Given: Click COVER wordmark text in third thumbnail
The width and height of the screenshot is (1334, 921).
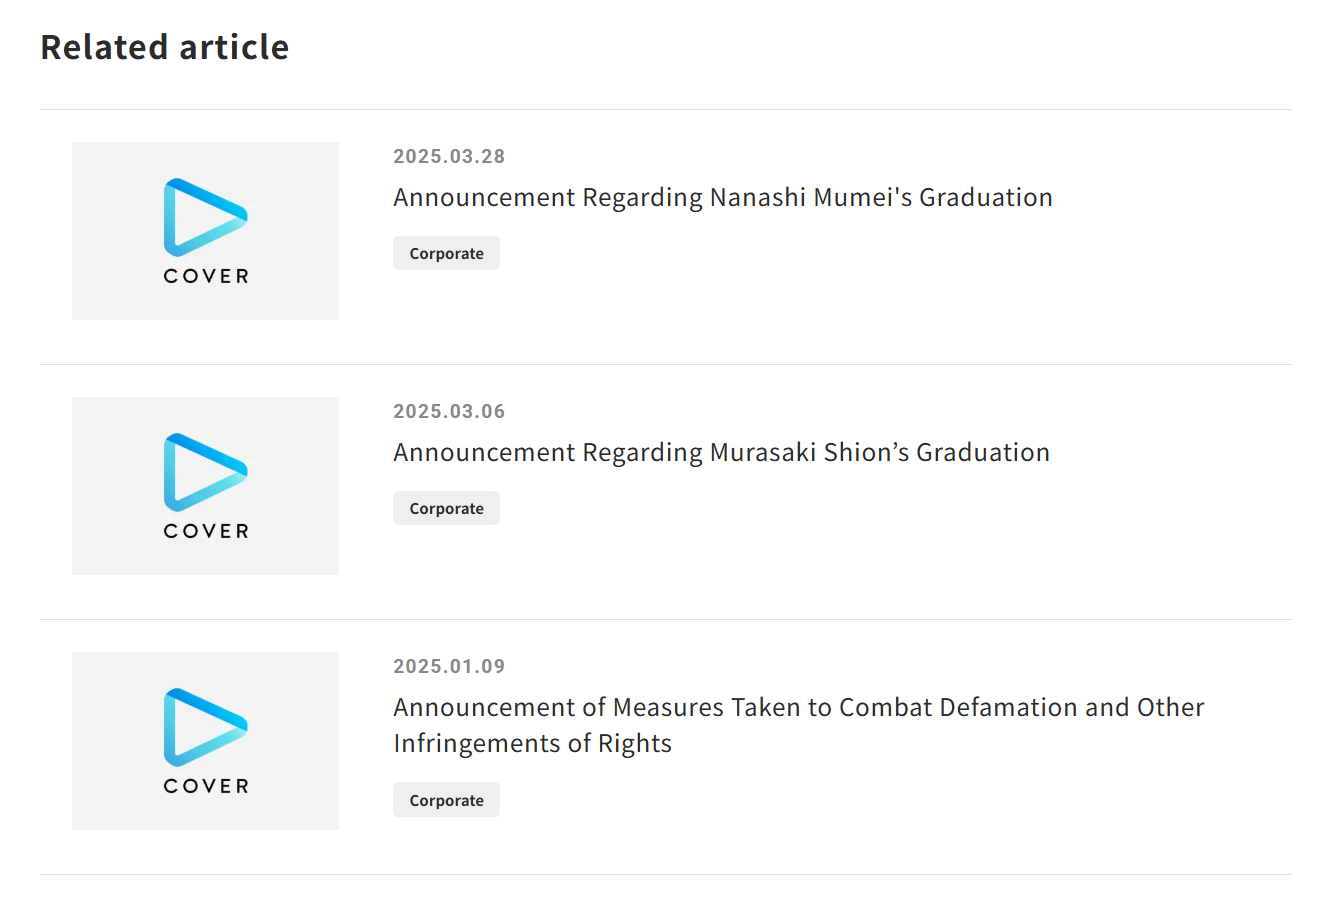Looking at the screenshot, I should [x=206, y=786].
